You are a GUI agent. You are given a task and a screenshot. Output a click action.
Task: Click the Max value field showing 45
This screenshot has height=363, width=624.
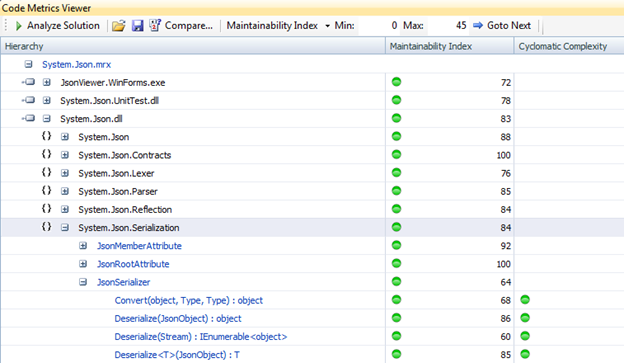click(x=447, y=25)
